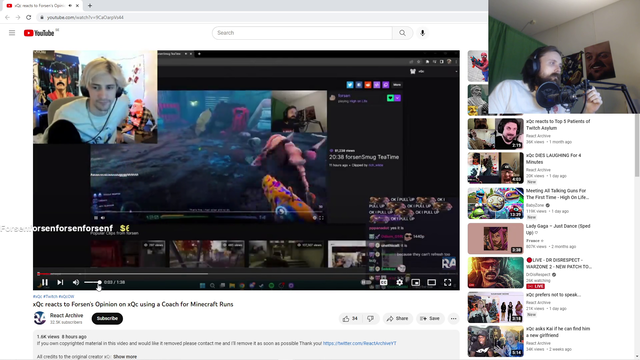Seek on the video progress bar
The width and height of the screenshot is (640, 360).
pos(246,273)
